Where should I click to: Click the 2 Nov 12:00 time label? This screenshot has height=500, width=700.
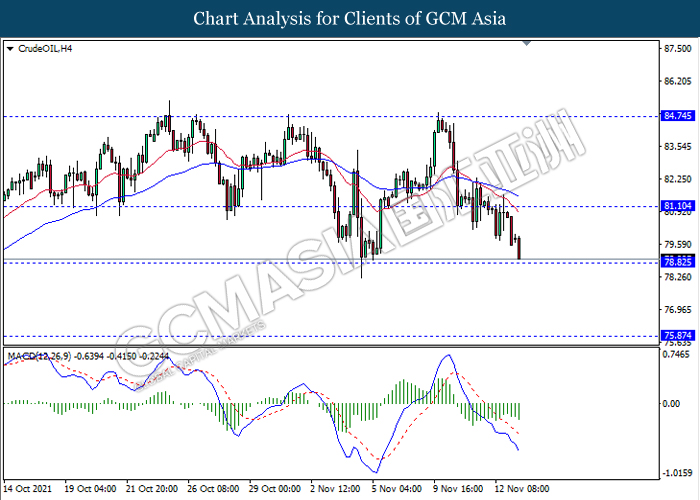[x=335, y=489]
